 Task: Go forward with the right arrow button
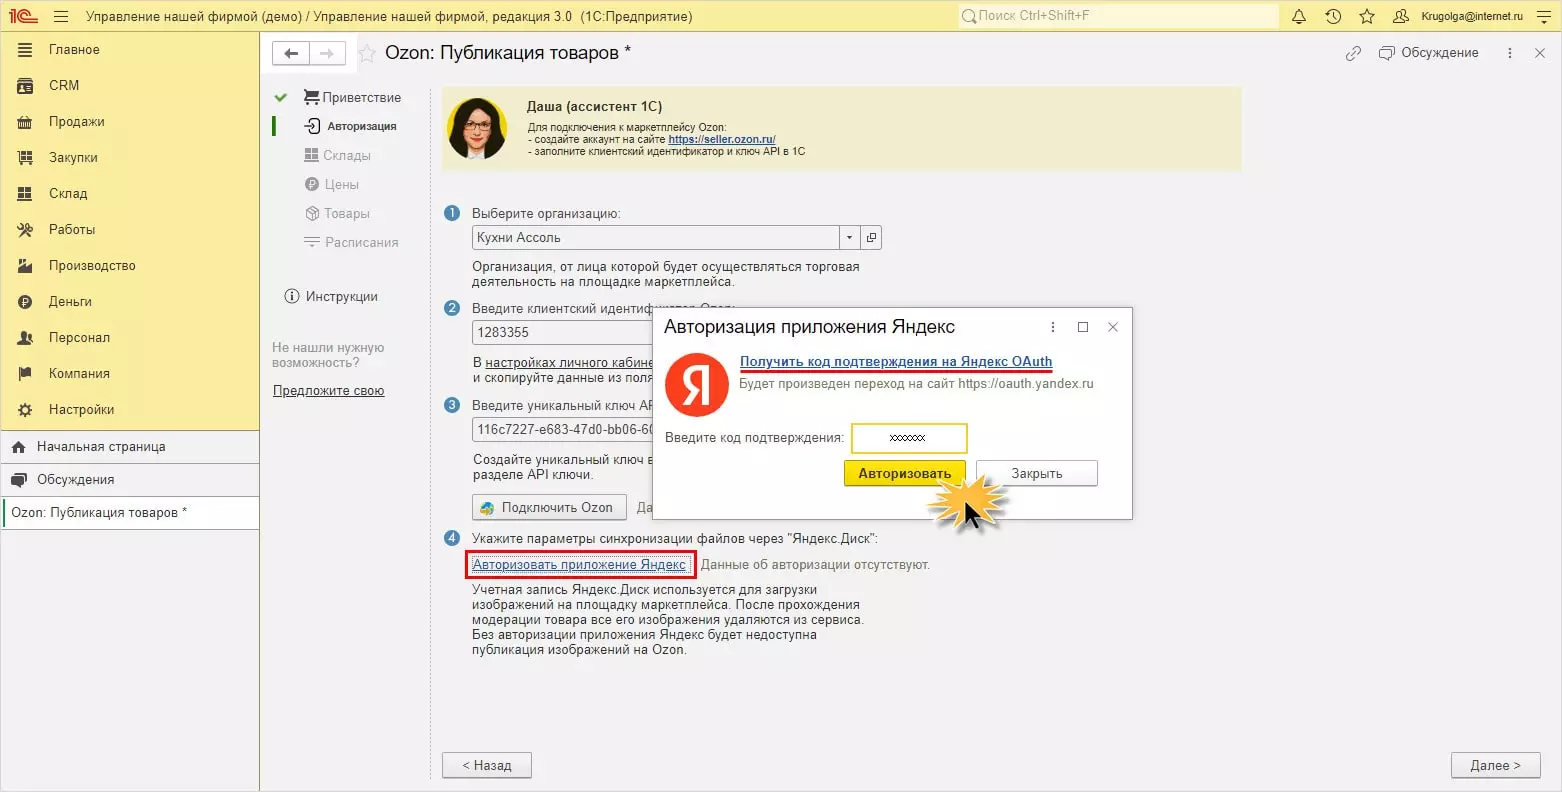coord(327,53)
